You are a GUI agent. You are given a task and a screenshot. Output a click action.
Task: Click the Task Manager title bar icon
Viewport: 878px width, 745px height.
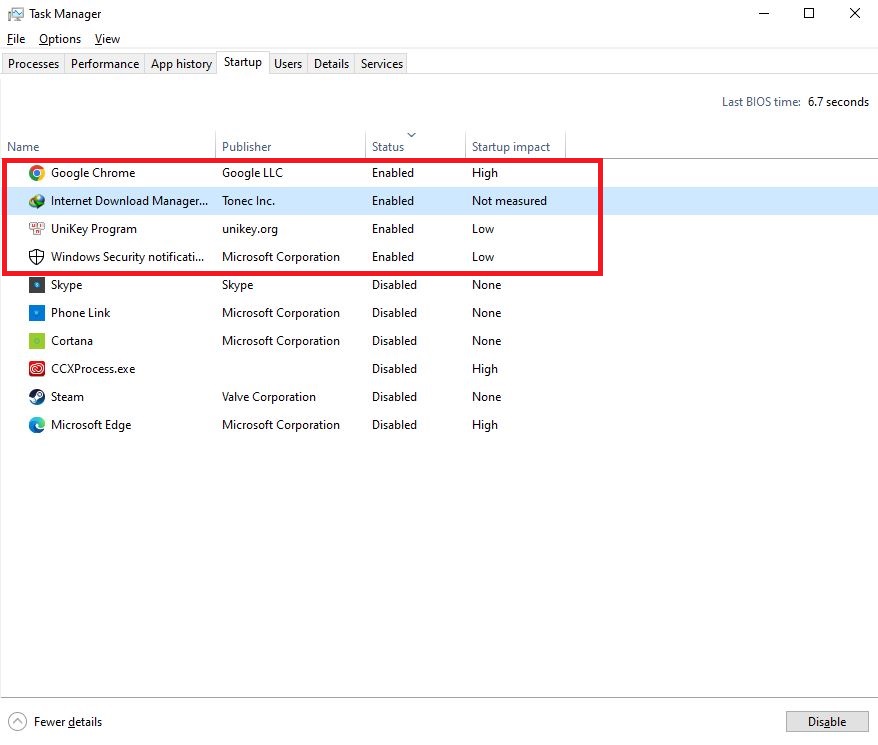[16, 14]
